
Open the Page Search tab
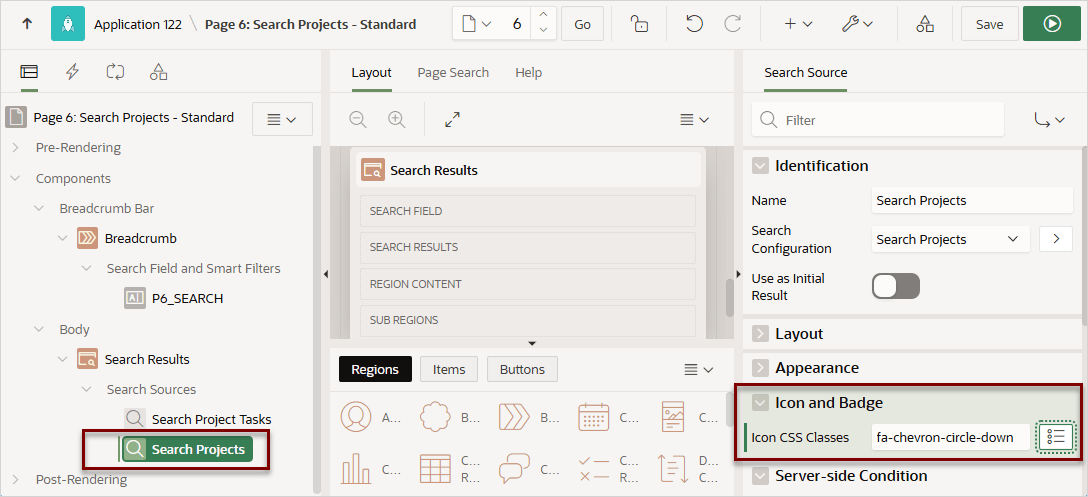pyautogui.click(x=453, y=73)
